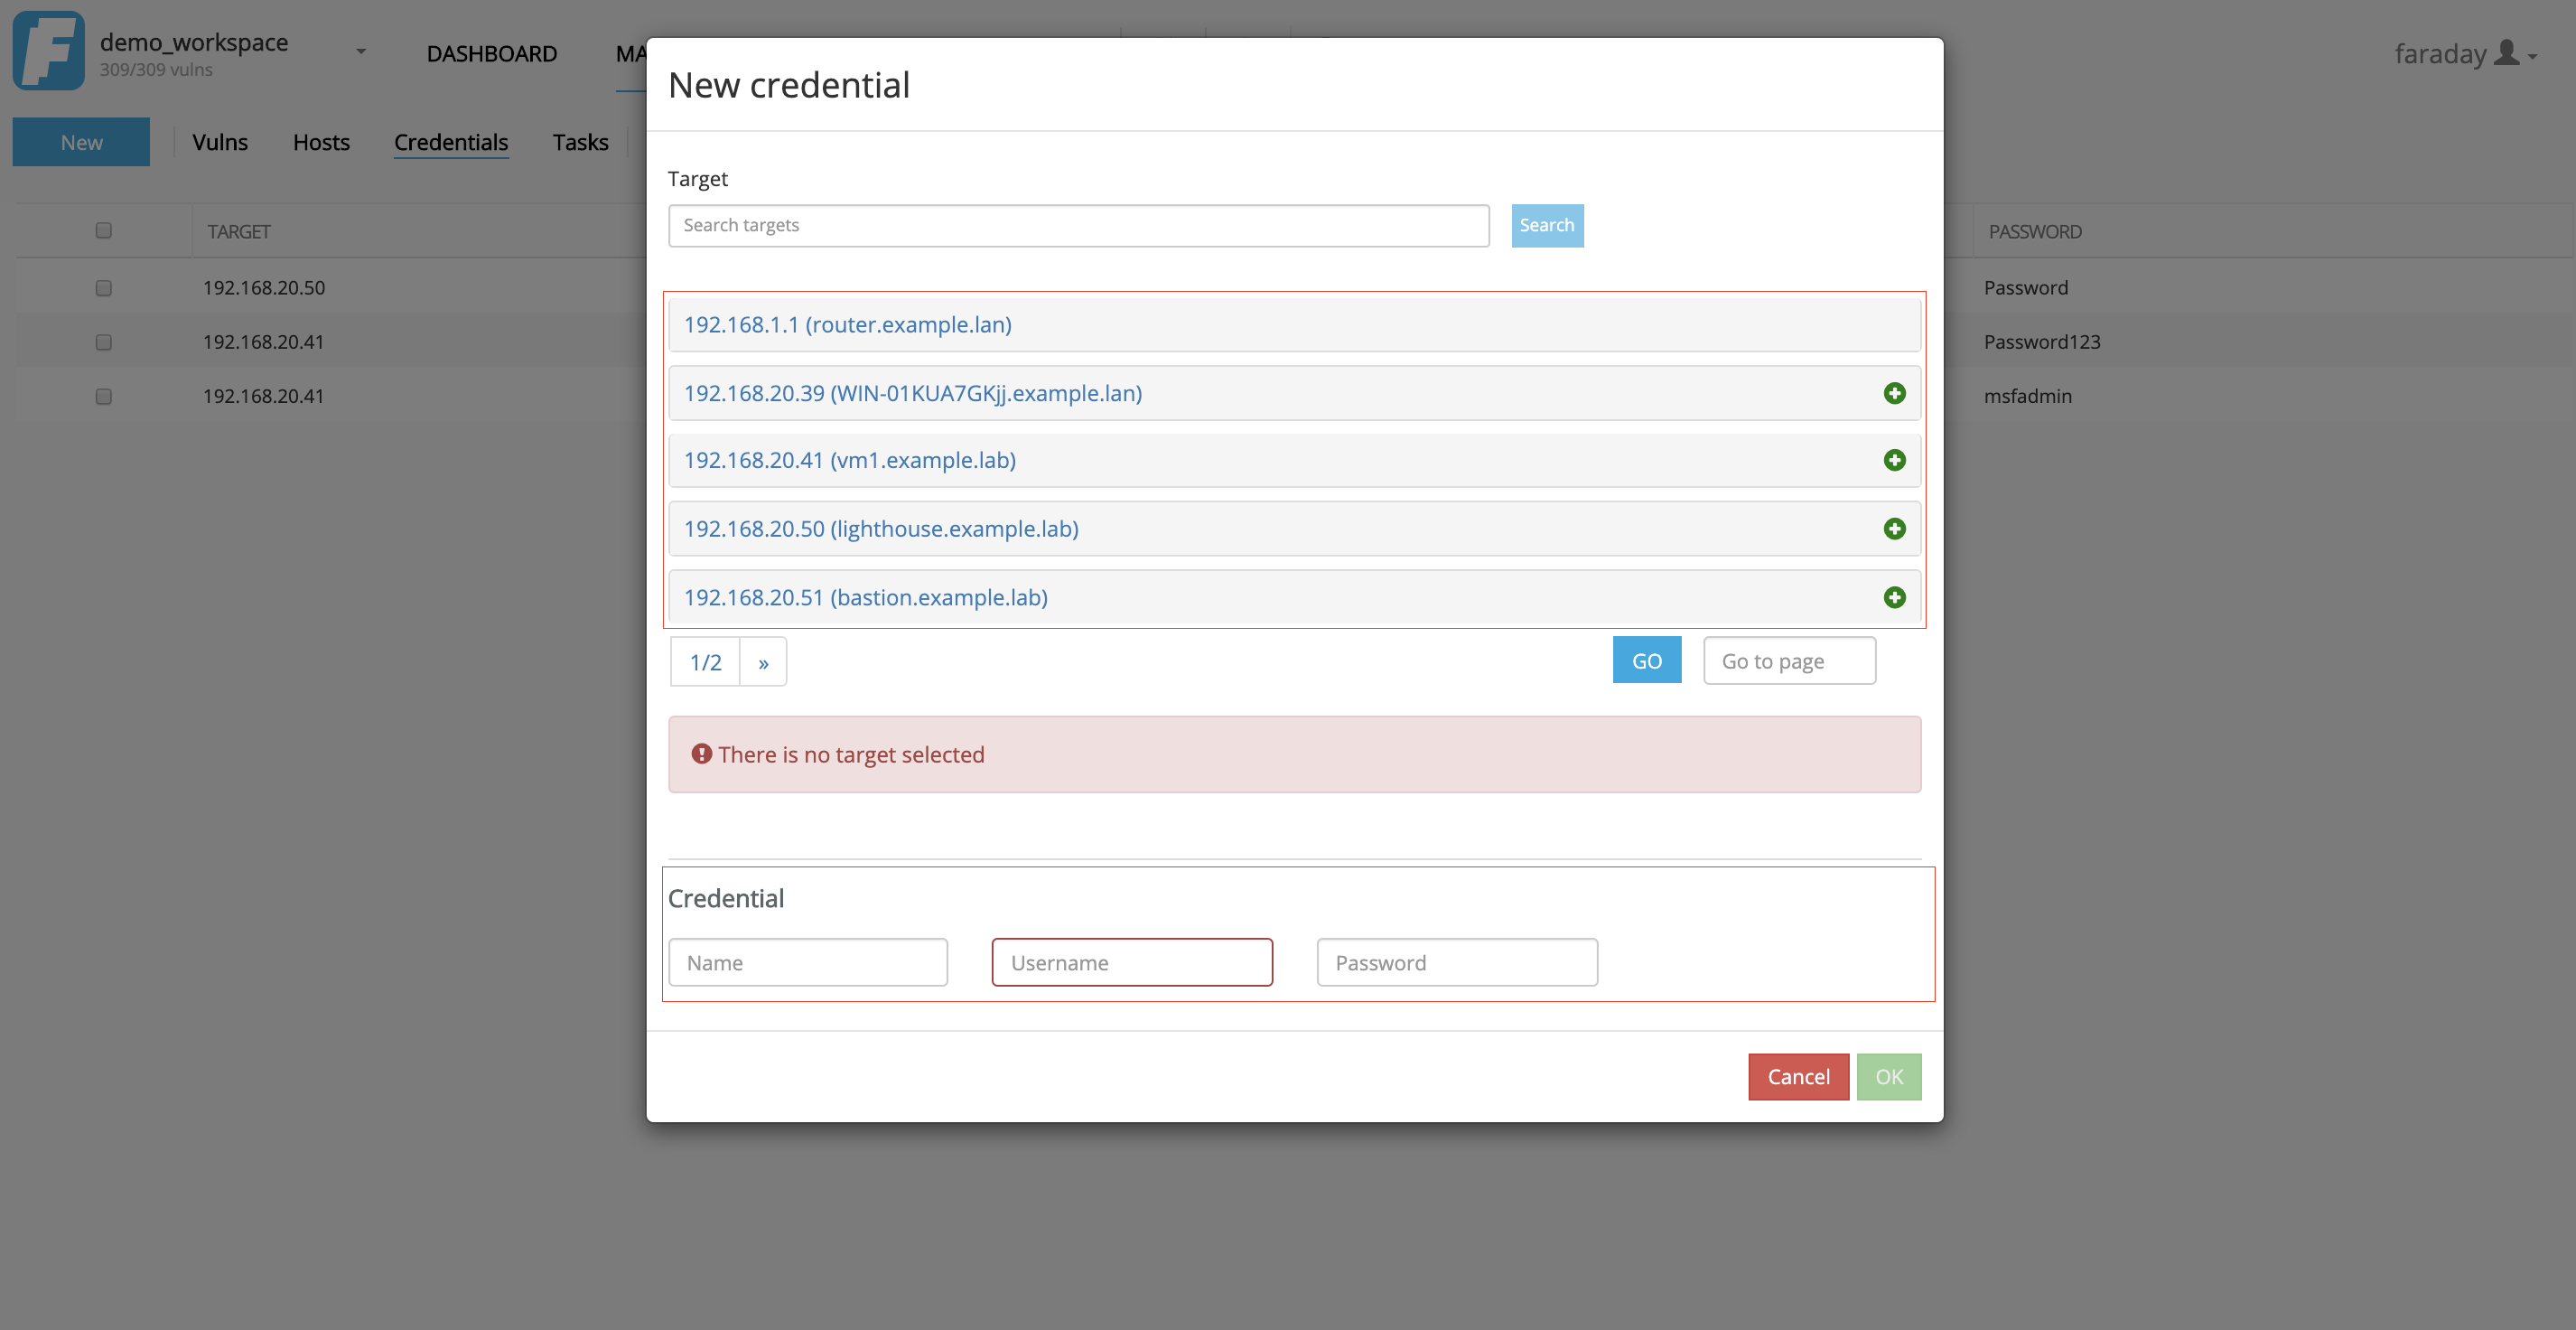Click the Search targets button
Image resolution: width=2576 pixels, height=1330 pixels.
point(1546,225)
